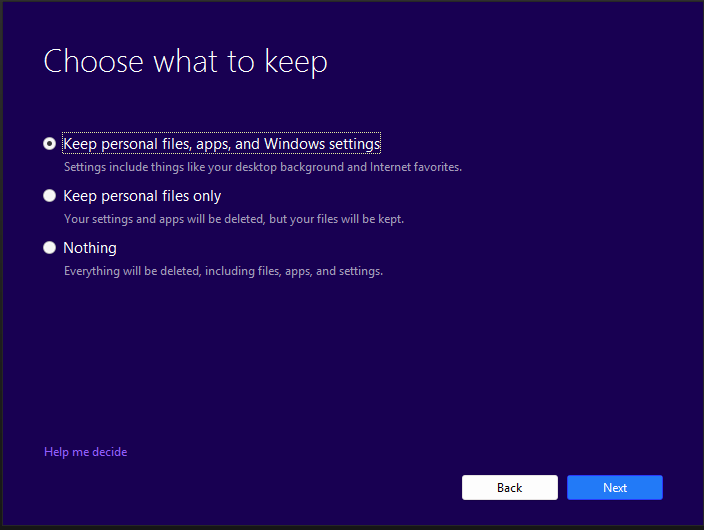
Task: Click the 'Everything will be deleted' description text
Action: [223, 271]
